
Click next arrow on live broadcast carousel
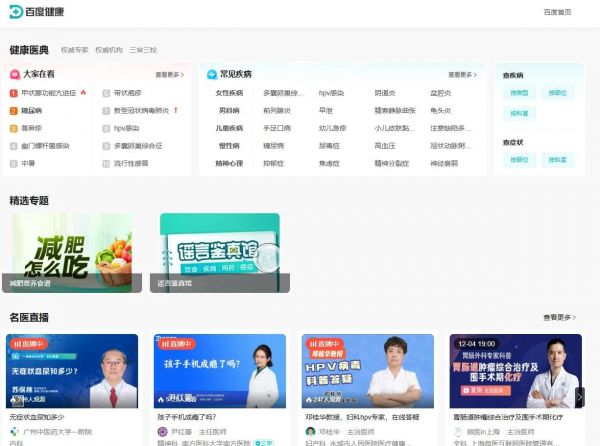click(580, 397)
